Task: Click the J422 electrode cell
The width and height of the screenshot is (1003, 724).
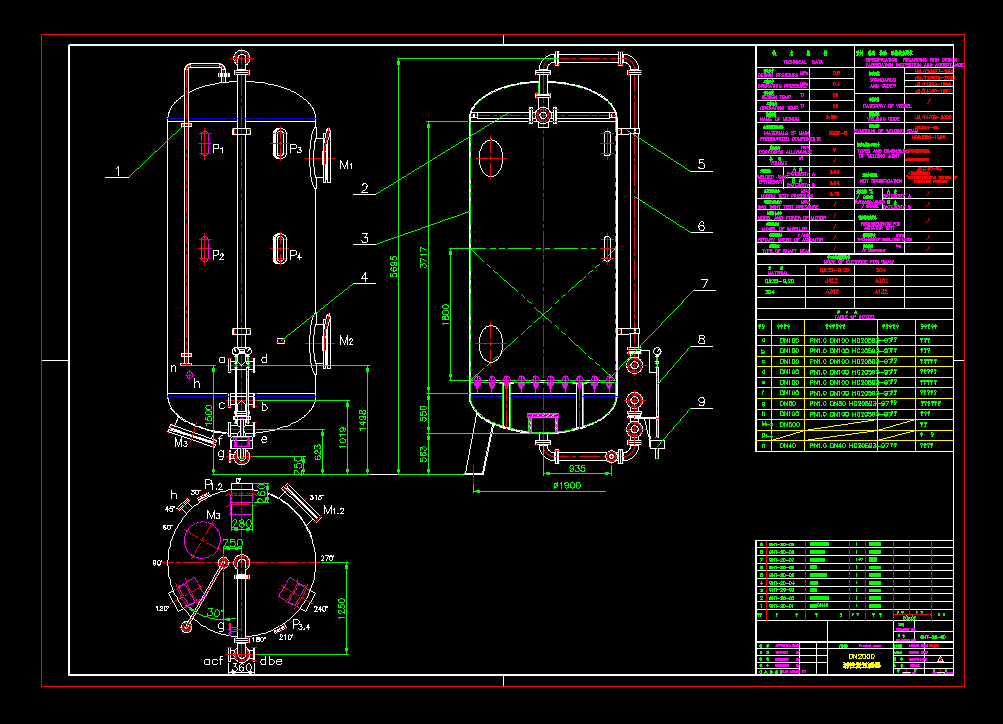Action: 831,281
